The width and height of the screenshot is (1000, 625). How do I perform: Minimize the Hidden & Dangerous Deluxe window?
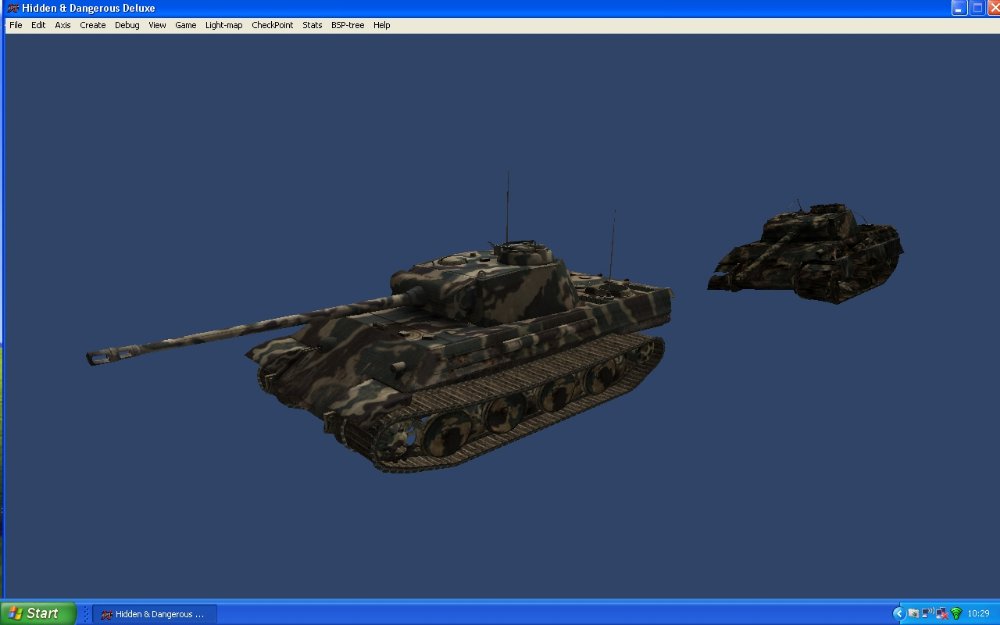pyautogui.click(x=959, y=8)
